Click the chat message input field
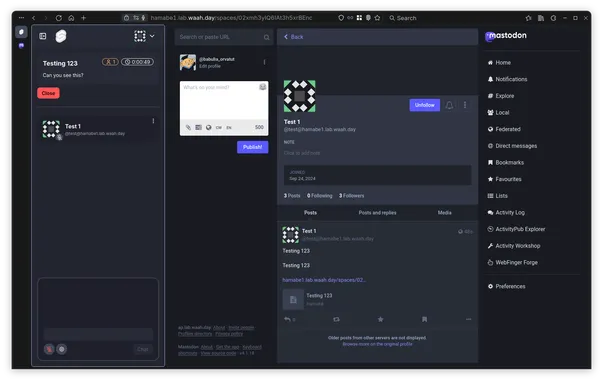Screen dimensions: 603x382 tap(98, 334)
